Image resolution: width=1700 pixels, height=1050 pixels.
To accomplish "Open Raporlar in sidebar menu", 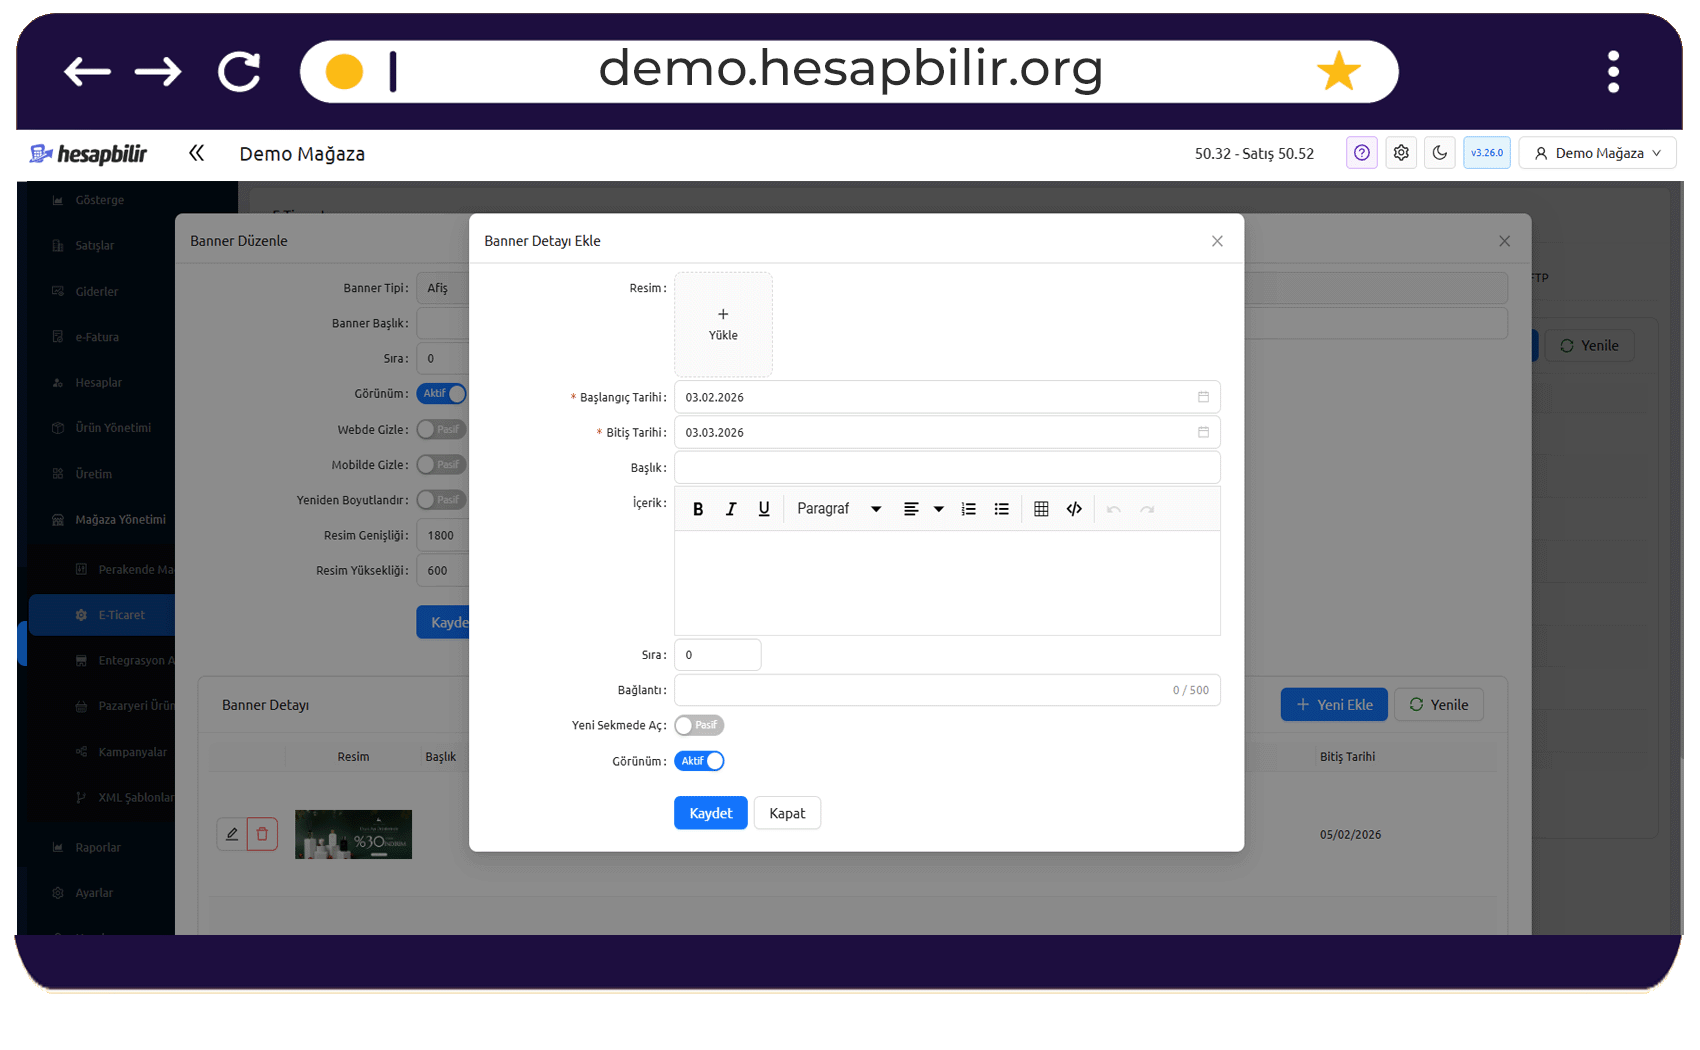I will [97, 847].
